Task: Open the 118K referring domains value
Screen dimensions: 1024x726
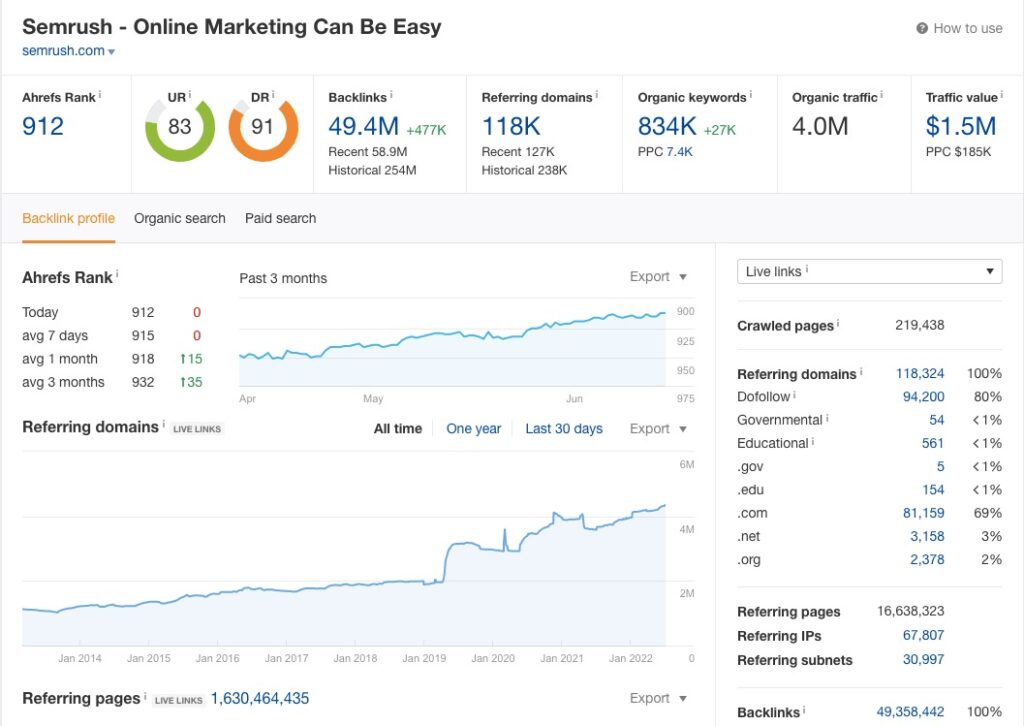Action: (511, 126)
